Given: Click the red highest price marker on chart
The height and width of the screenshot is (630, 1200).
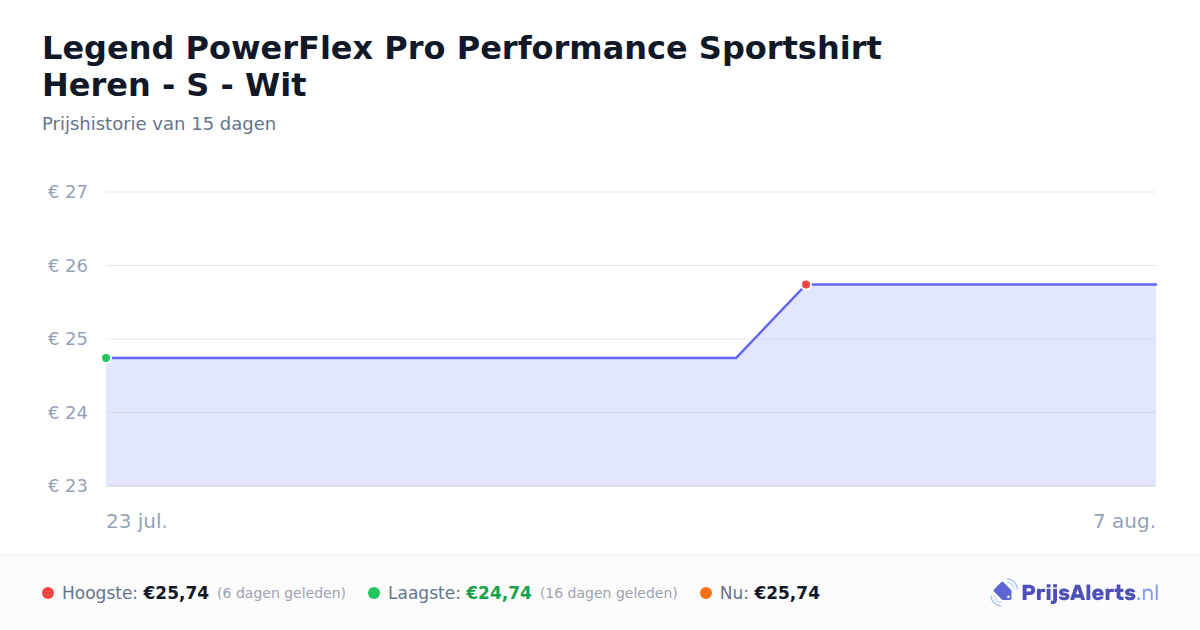Looking at the screenshot, I should [806, 285].
